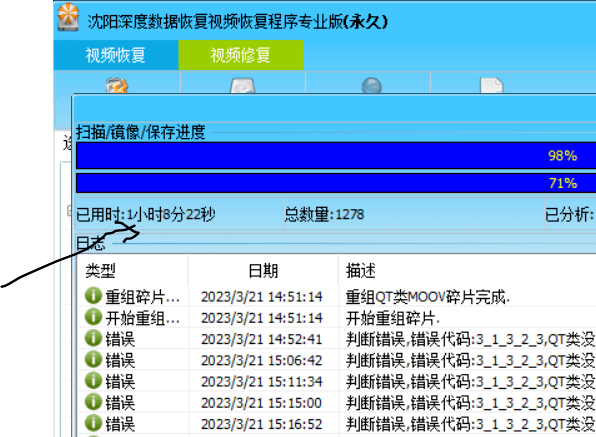
Task: Click the 98% progress bar
Action: (336, 155)
